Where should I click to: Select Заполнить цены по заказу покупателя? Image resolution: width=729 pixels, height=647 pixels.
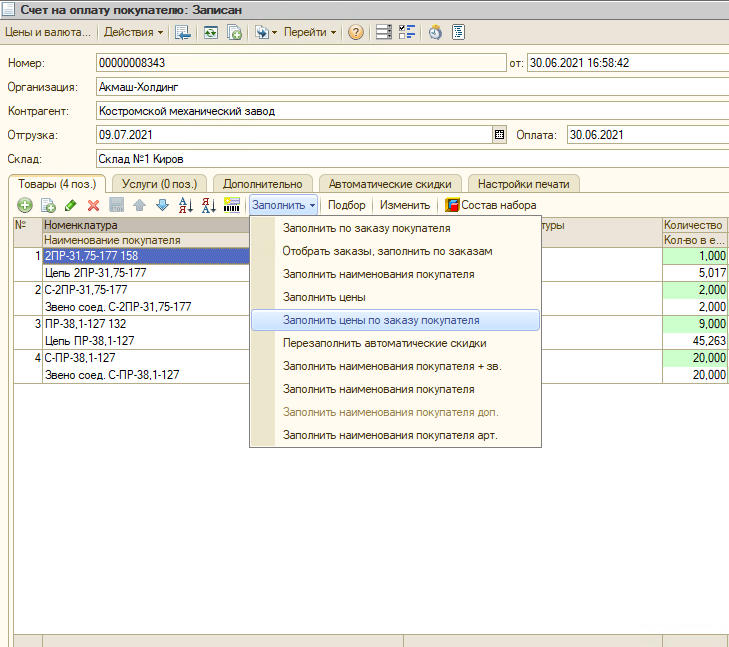tap(395, 320)
